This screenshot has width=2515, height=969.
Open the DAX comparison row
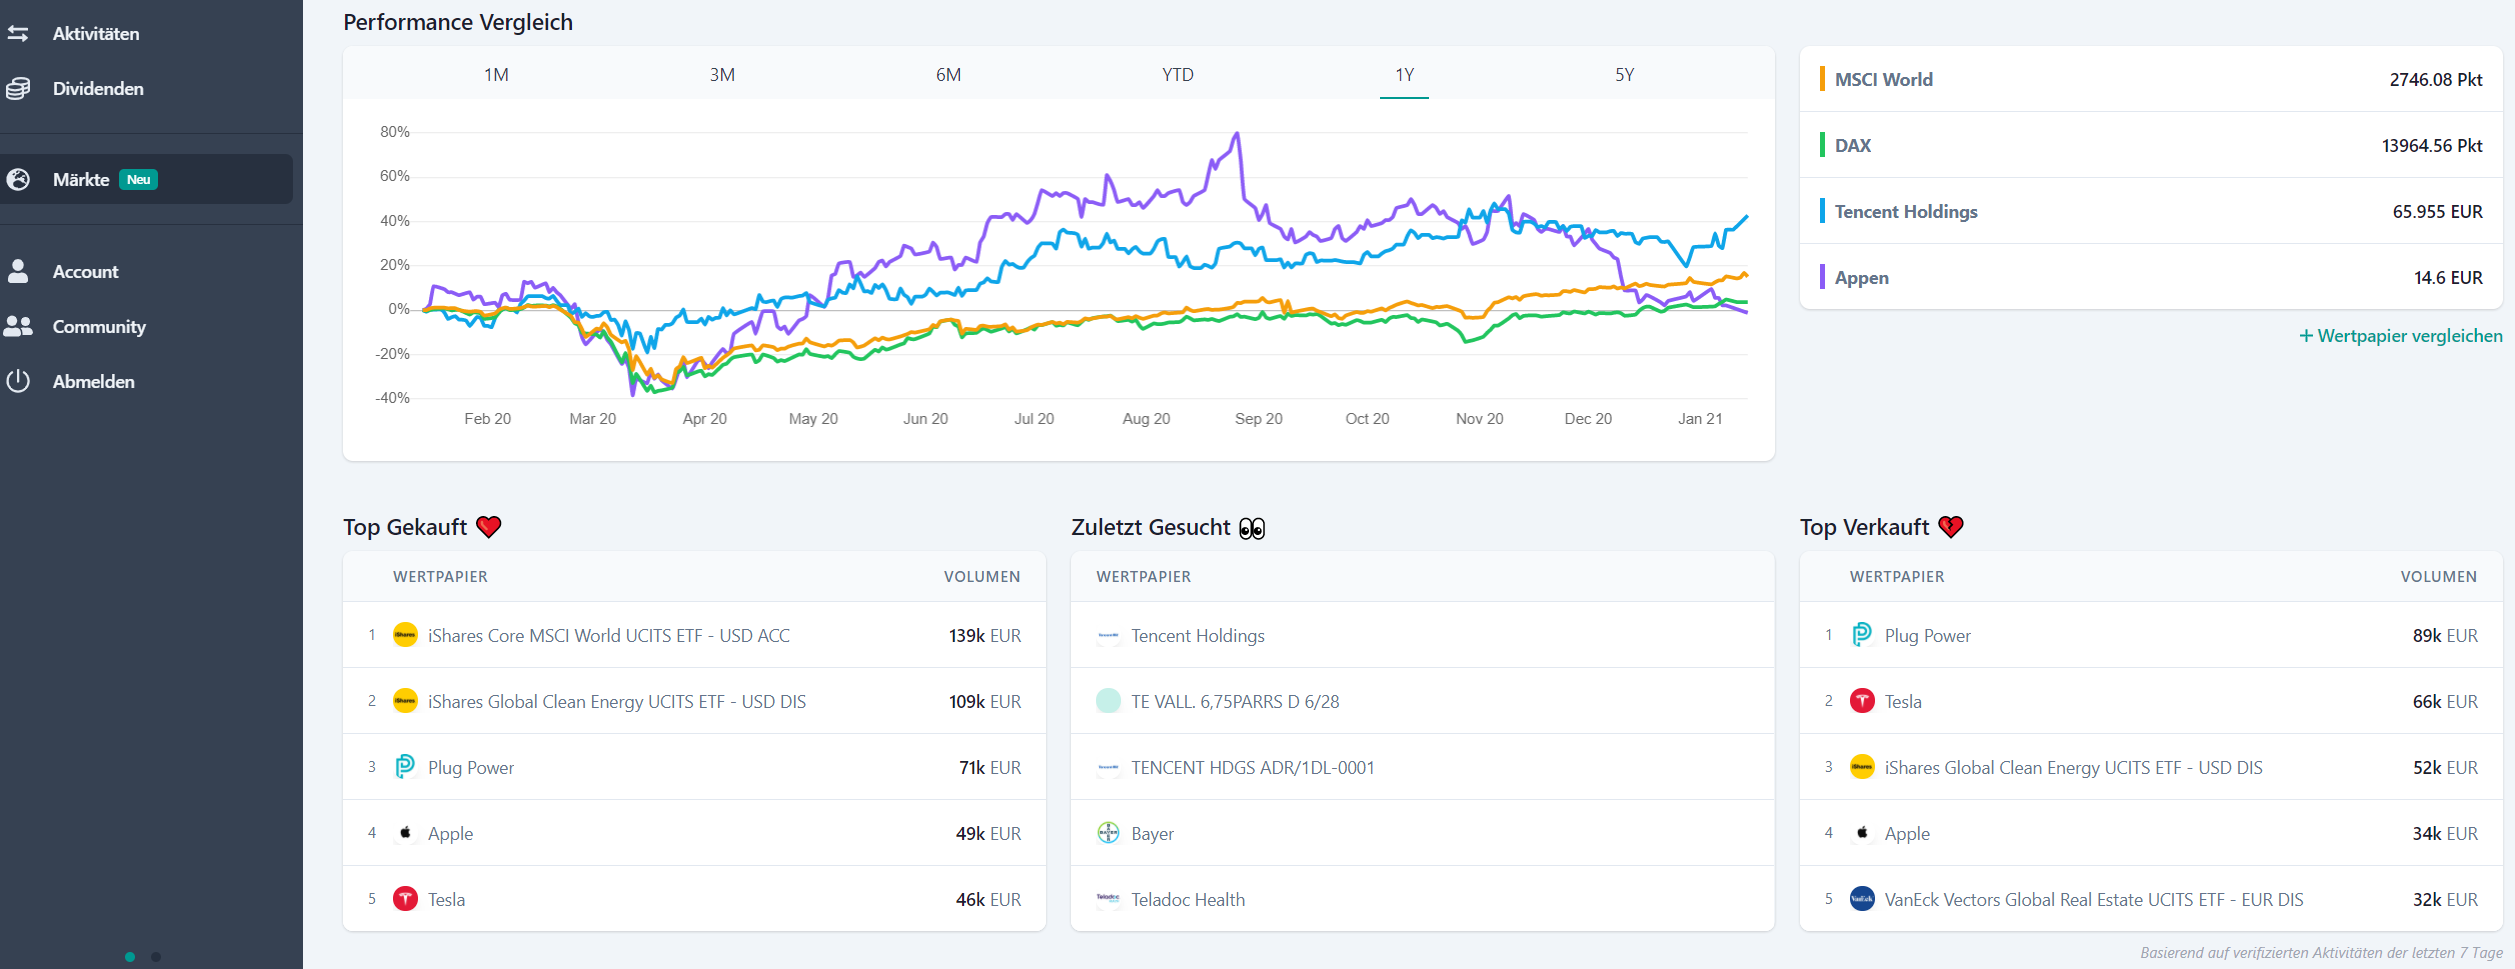[2151, 145]
